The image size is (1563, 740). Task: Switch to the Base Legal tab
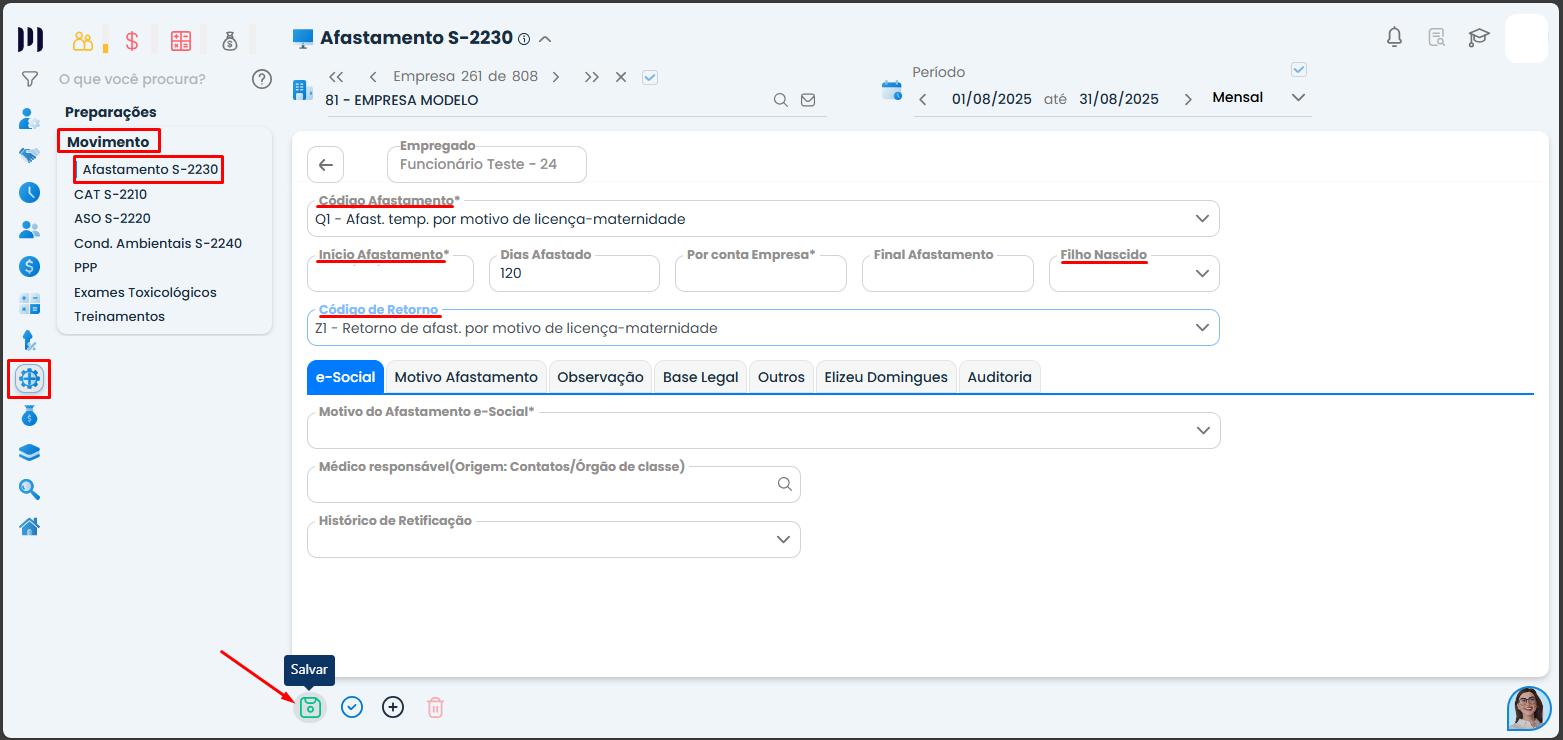point(700,377)
